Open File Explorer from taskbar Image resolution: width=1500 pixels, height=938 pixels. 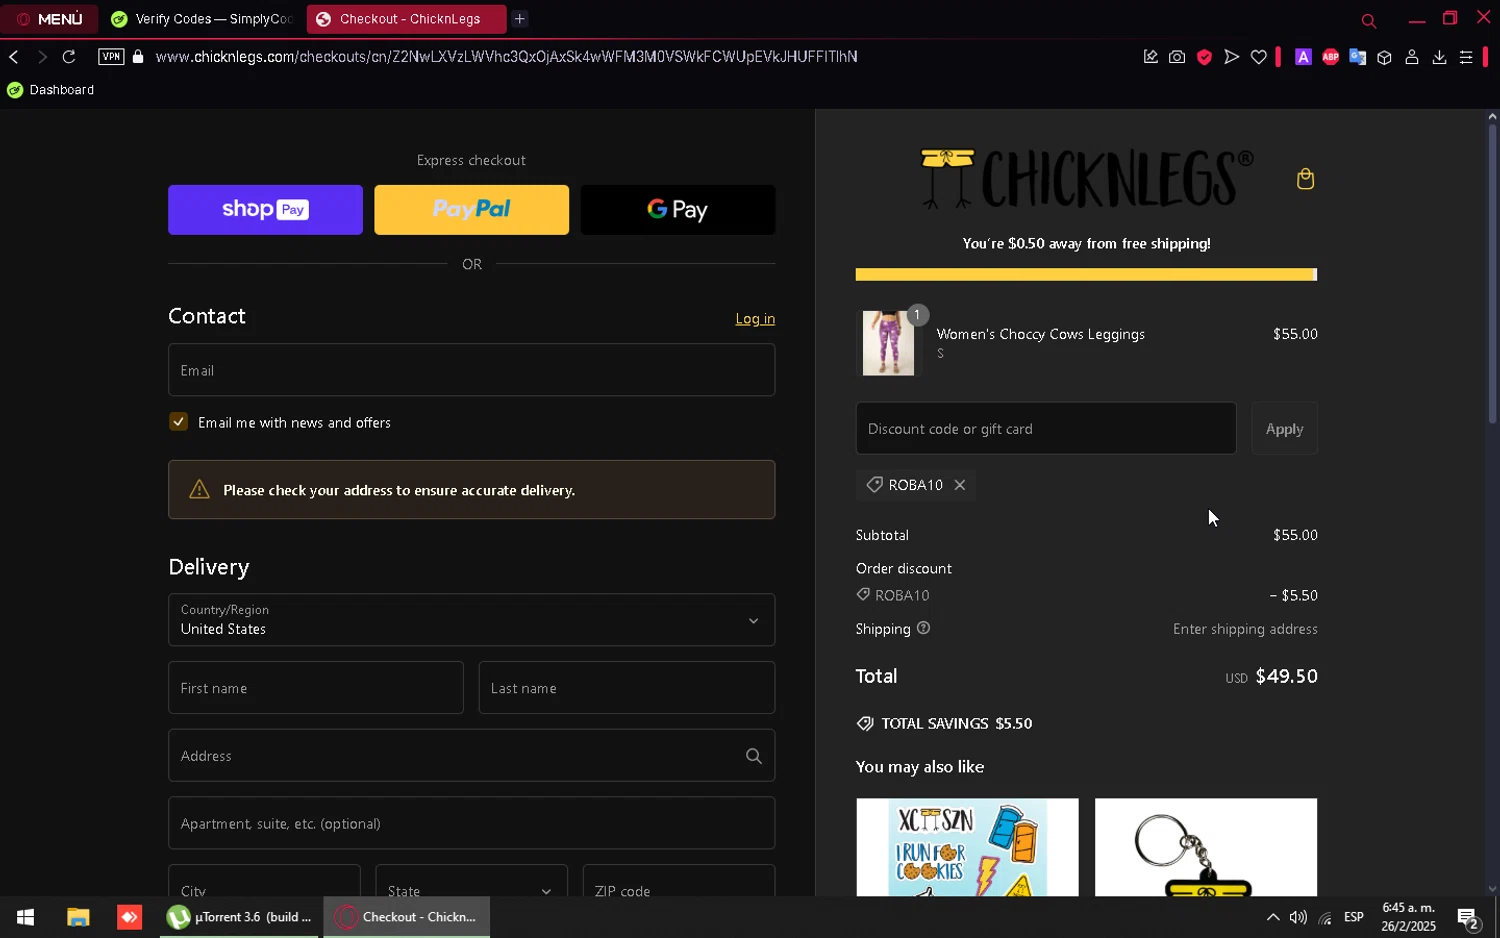(x=78, y=917)
